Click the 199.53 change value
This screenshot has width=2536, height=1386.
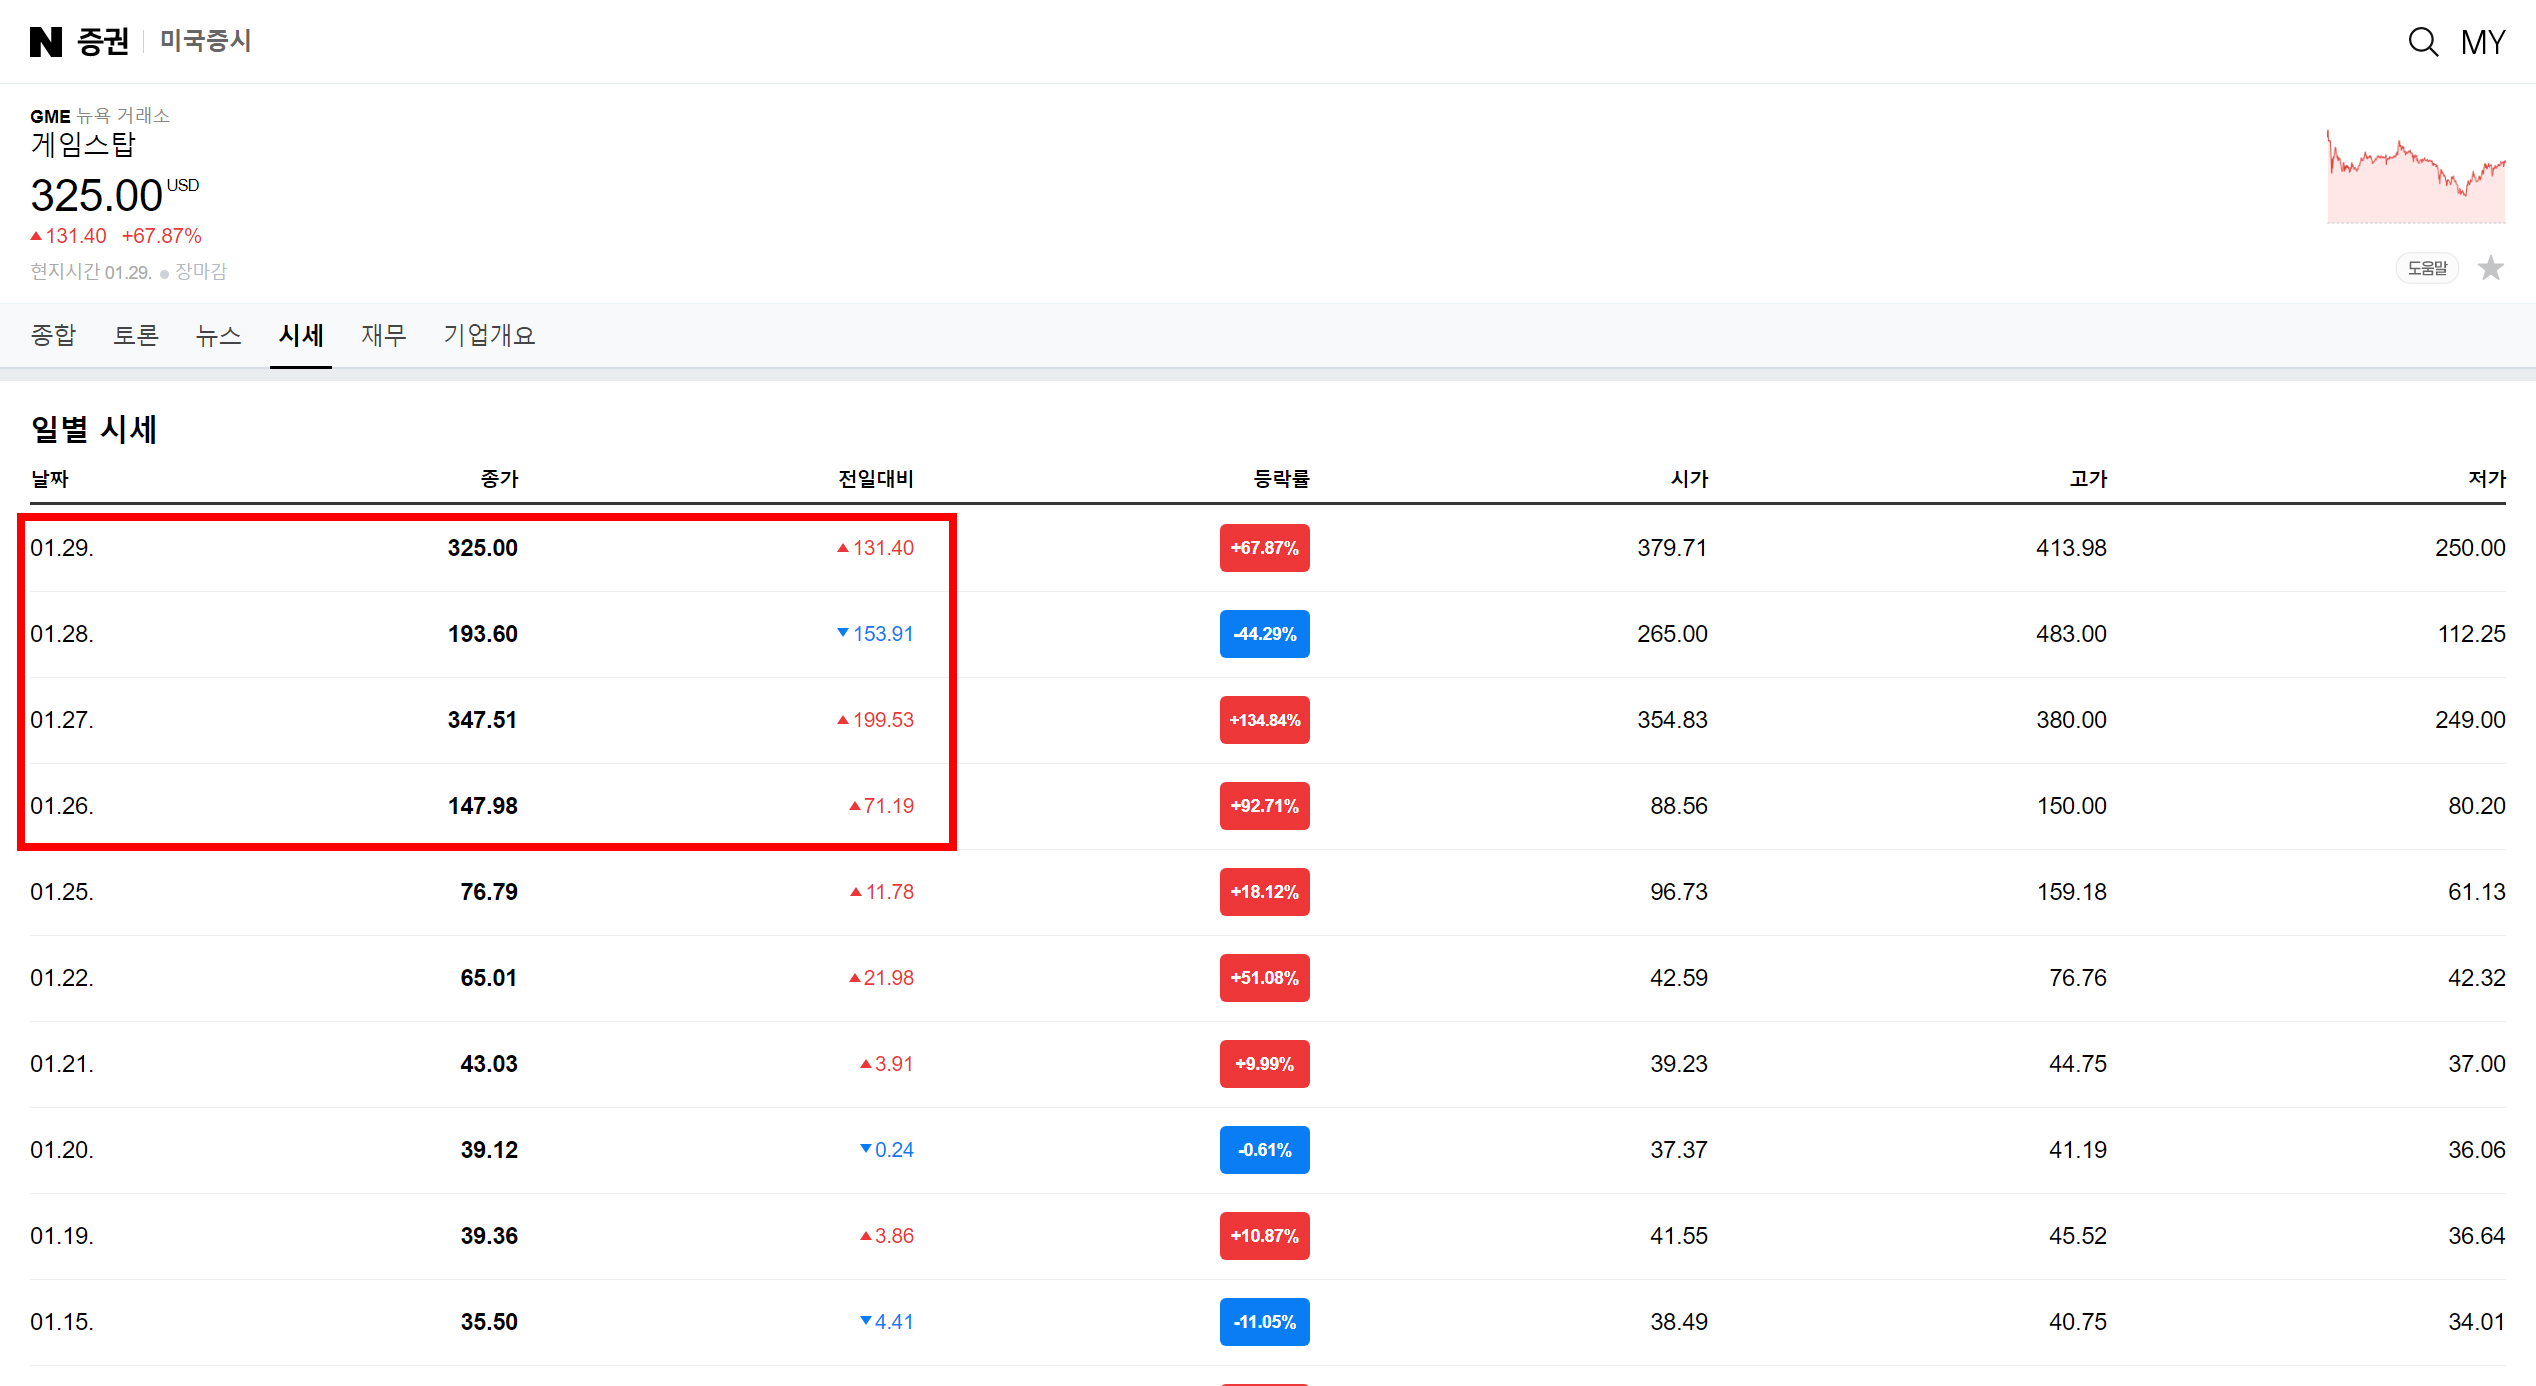[x=875, y=720]
